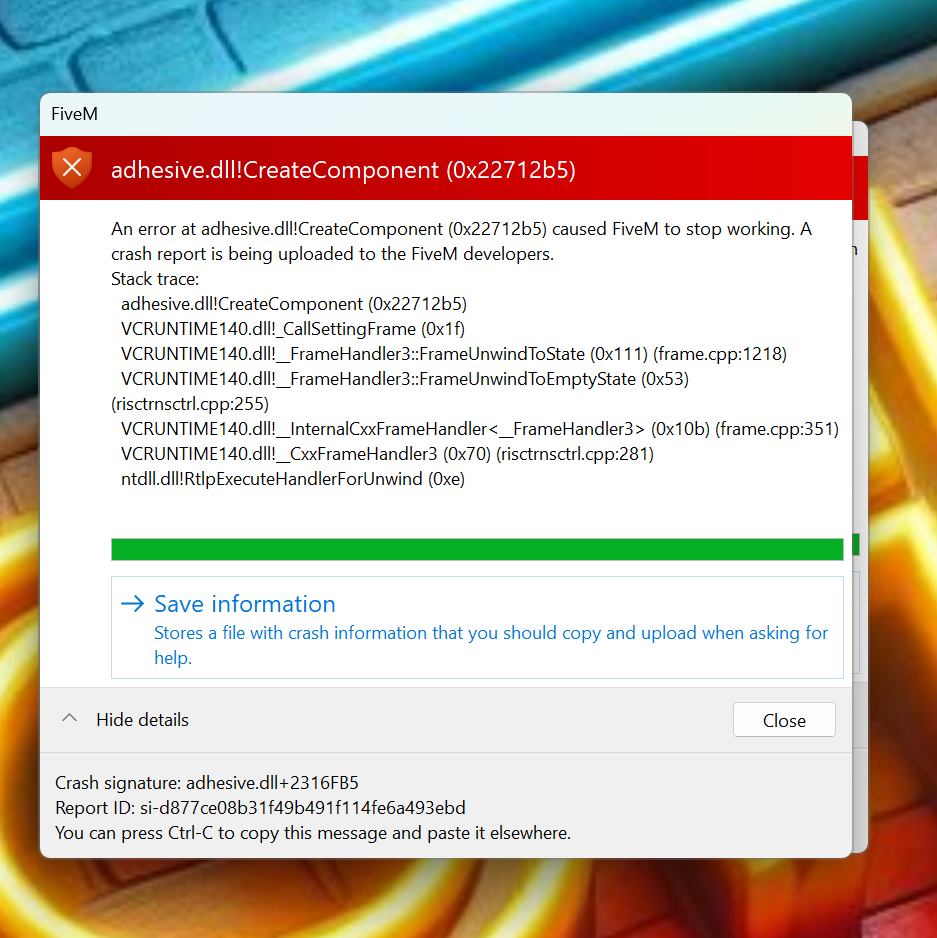Collapse details using the chevron arrow
The height and width of the screenshot is (938, 937).
click(x=69, y=718)
